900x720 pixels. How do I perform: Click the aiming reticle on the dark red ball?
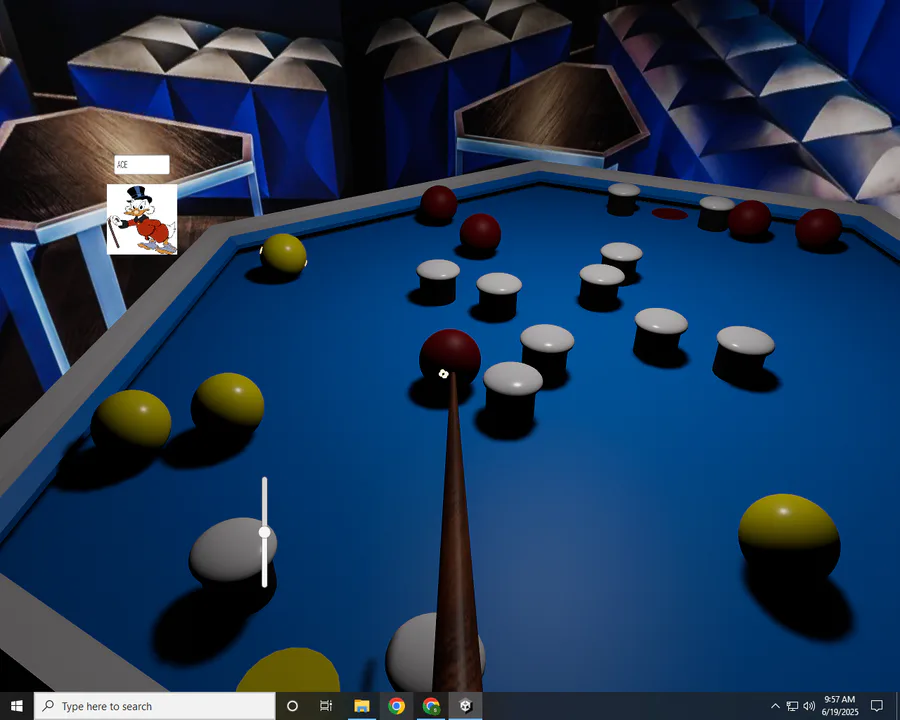coord(443,374)
